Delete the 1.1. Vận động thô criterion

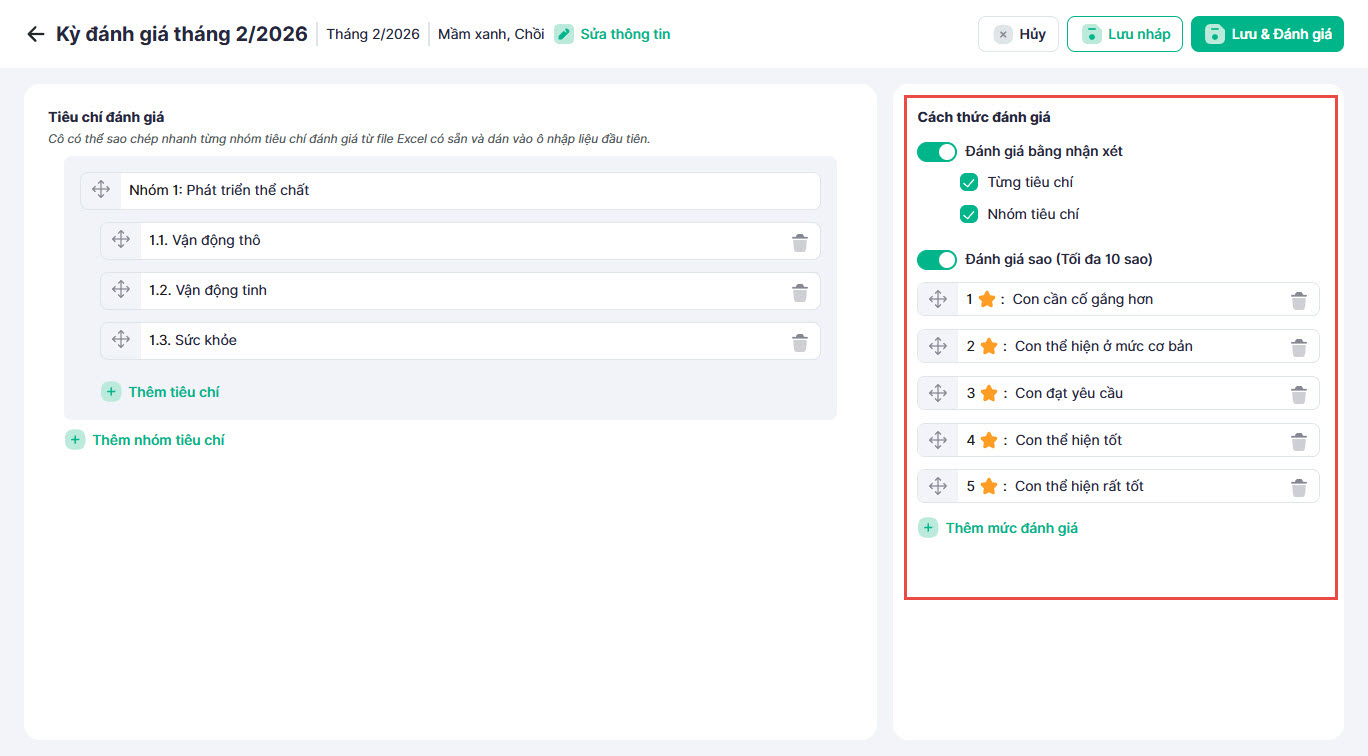coord(800,242)
